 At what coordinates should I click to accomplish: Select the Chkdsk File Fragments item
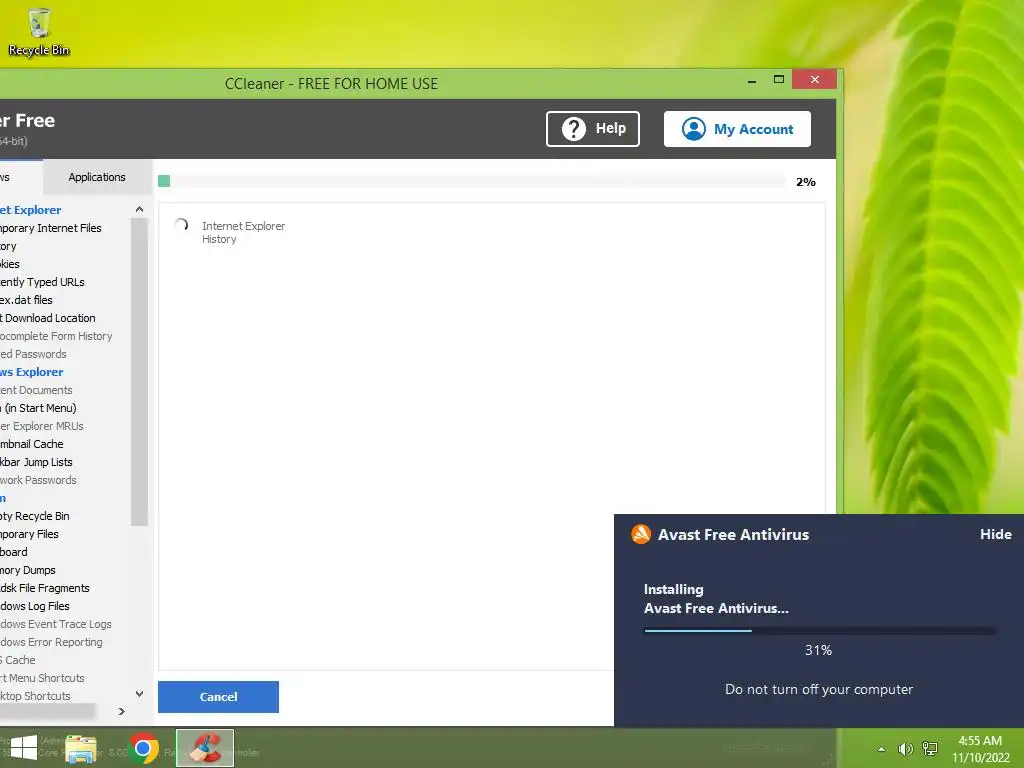click(44, 588)
